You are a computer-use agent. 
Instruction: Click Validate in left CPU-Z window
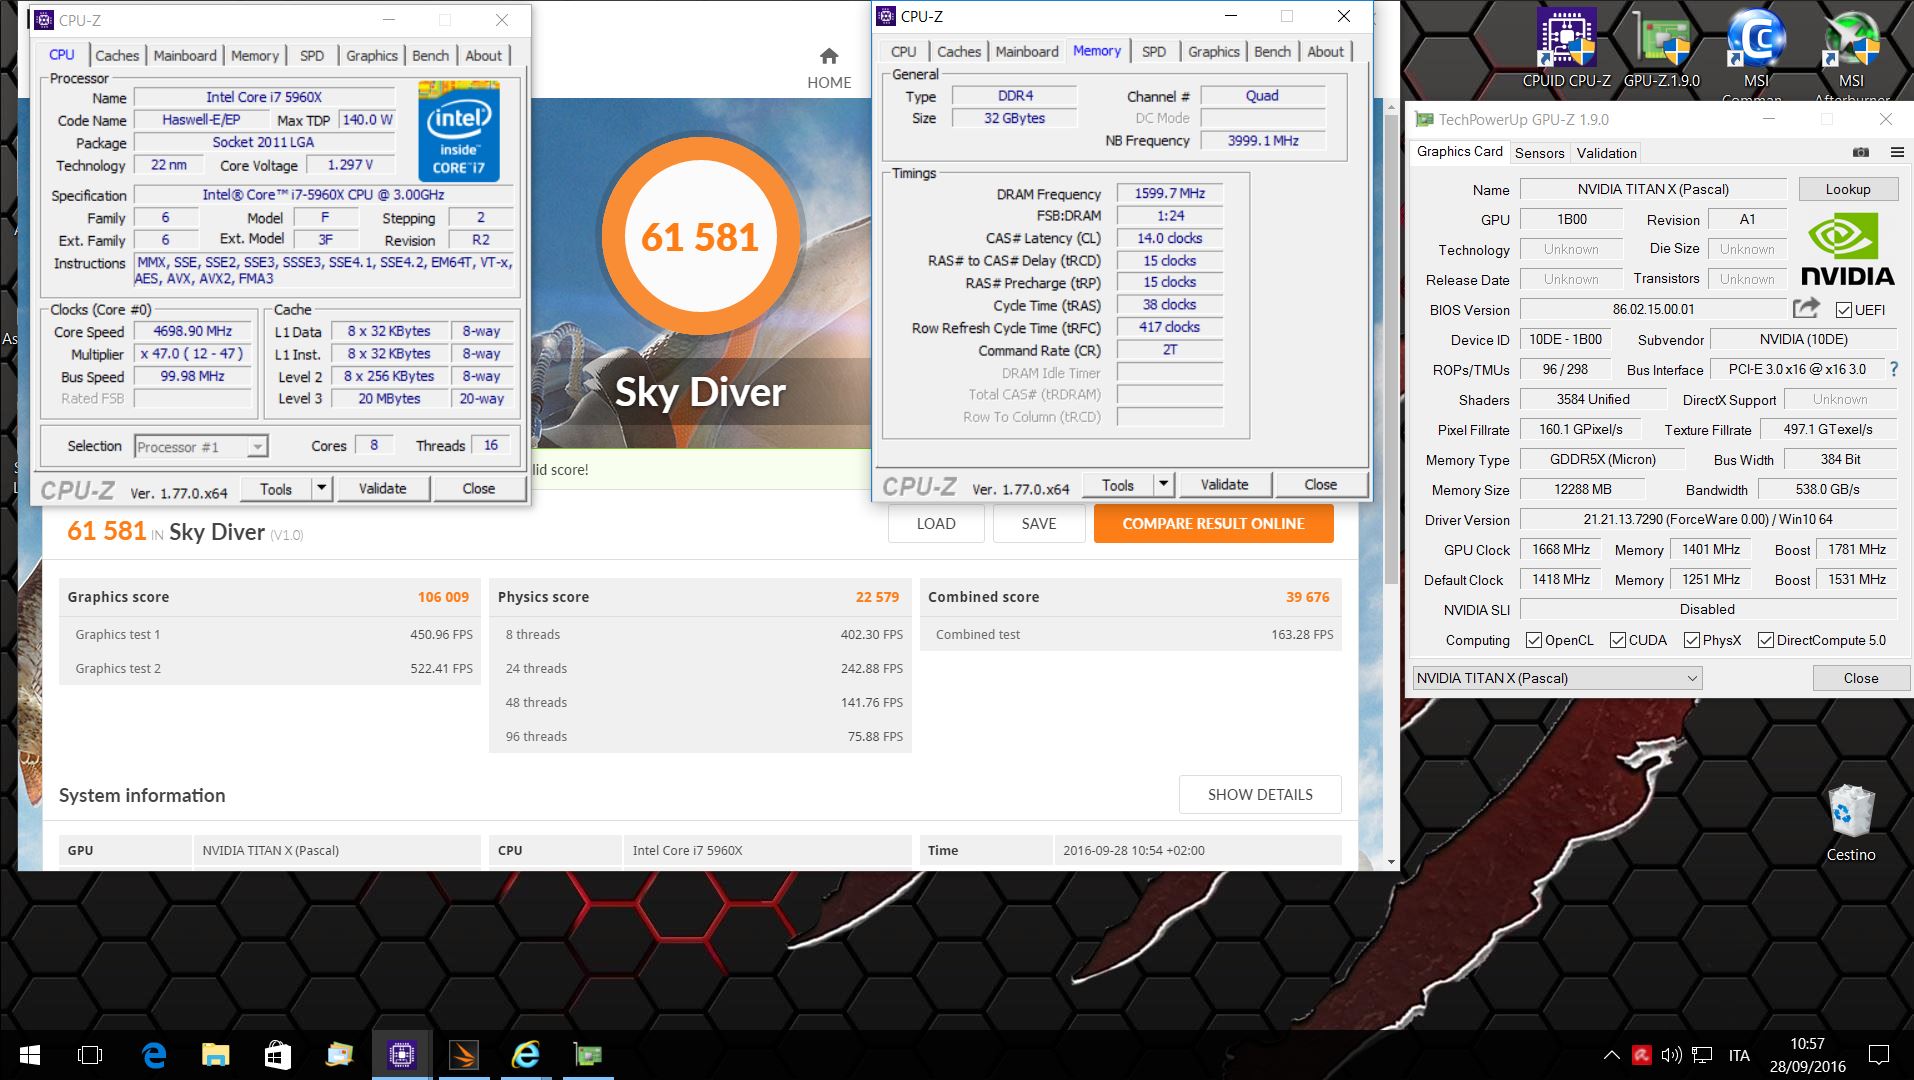coord(383,488)
